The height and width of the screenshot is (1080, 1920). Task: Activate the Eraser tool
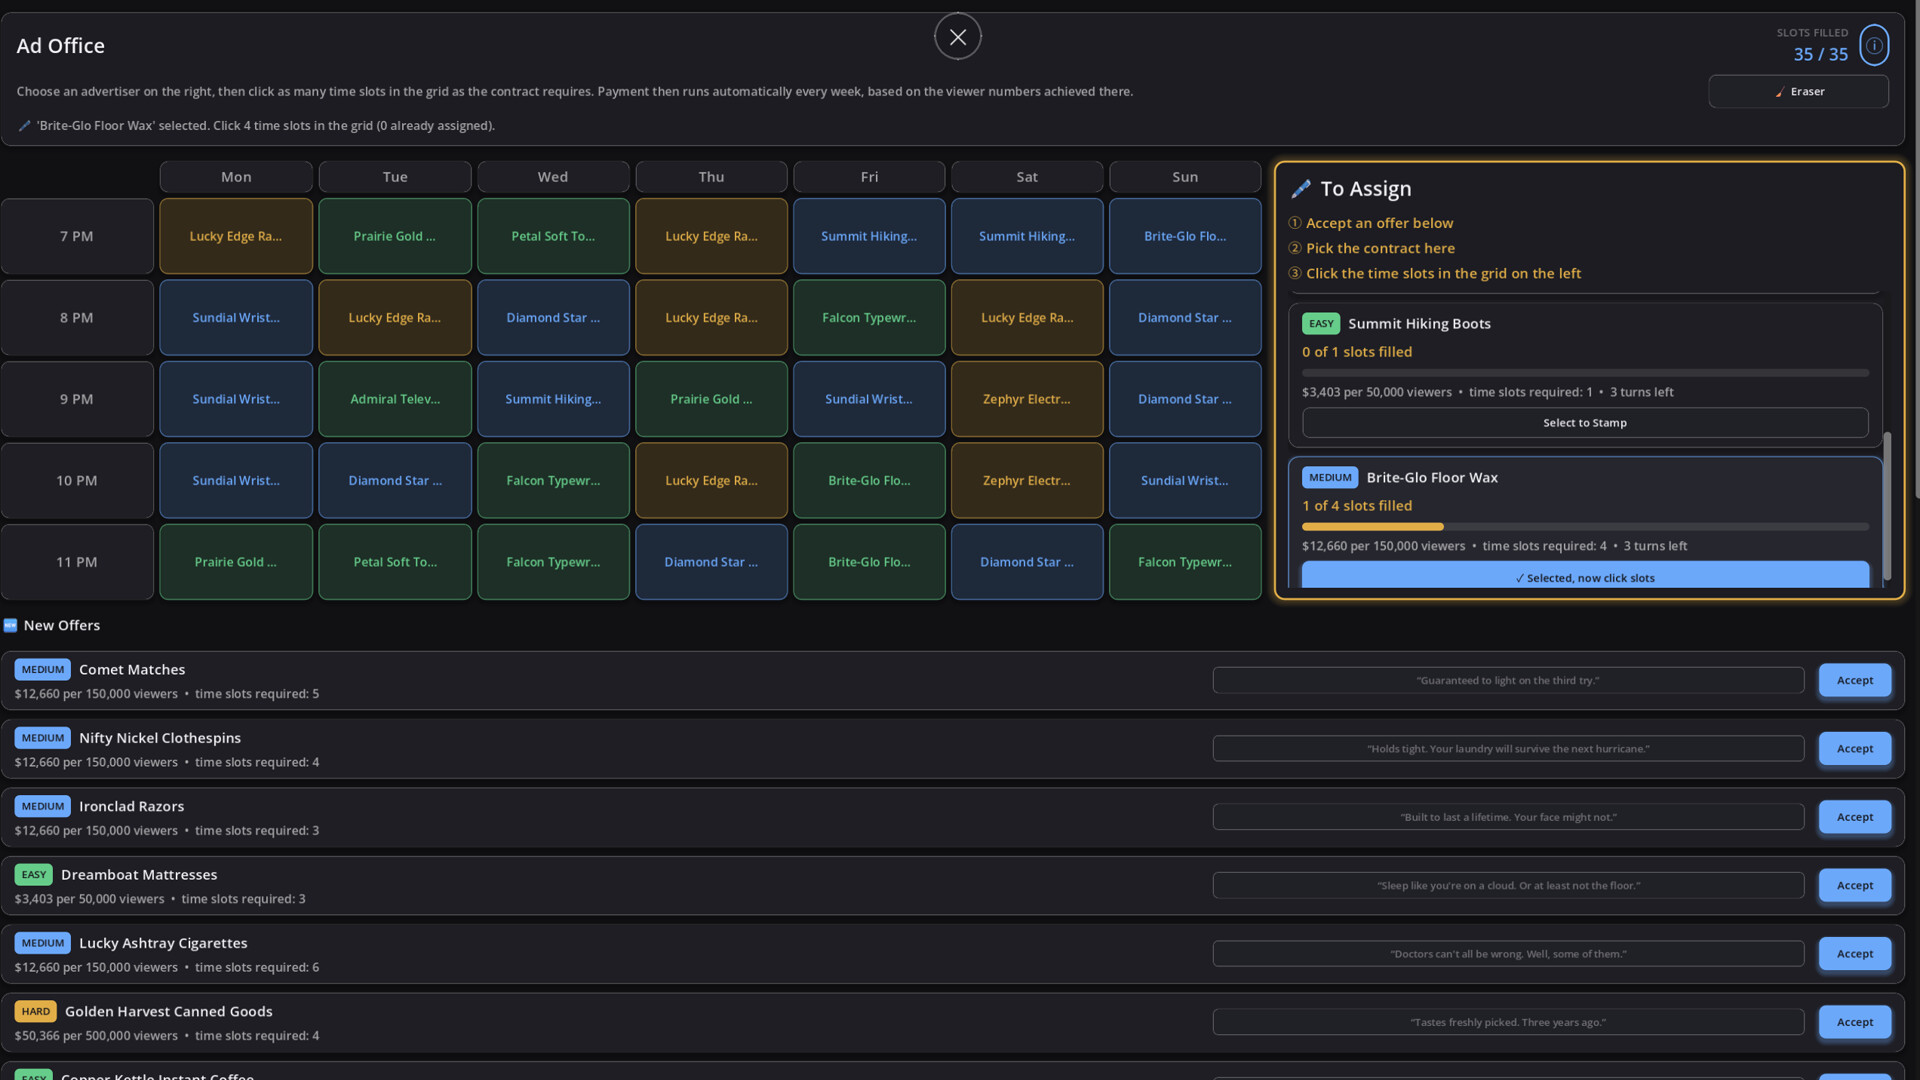click(x=1798, y=91)
